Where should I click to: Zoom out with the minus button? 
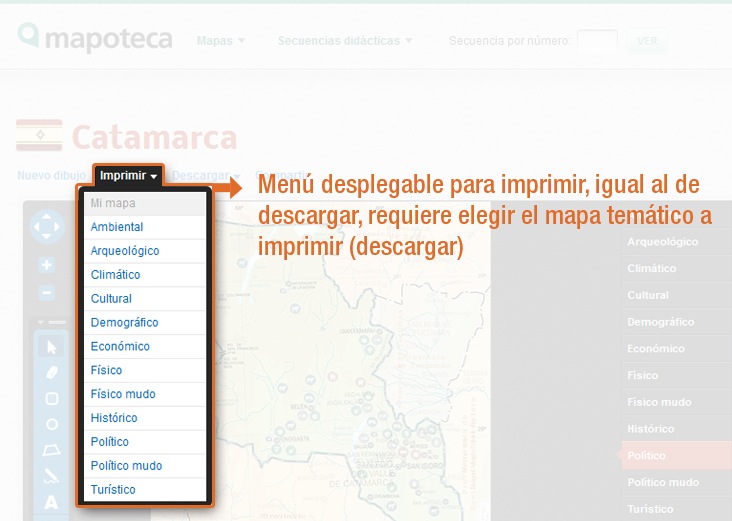47,293
